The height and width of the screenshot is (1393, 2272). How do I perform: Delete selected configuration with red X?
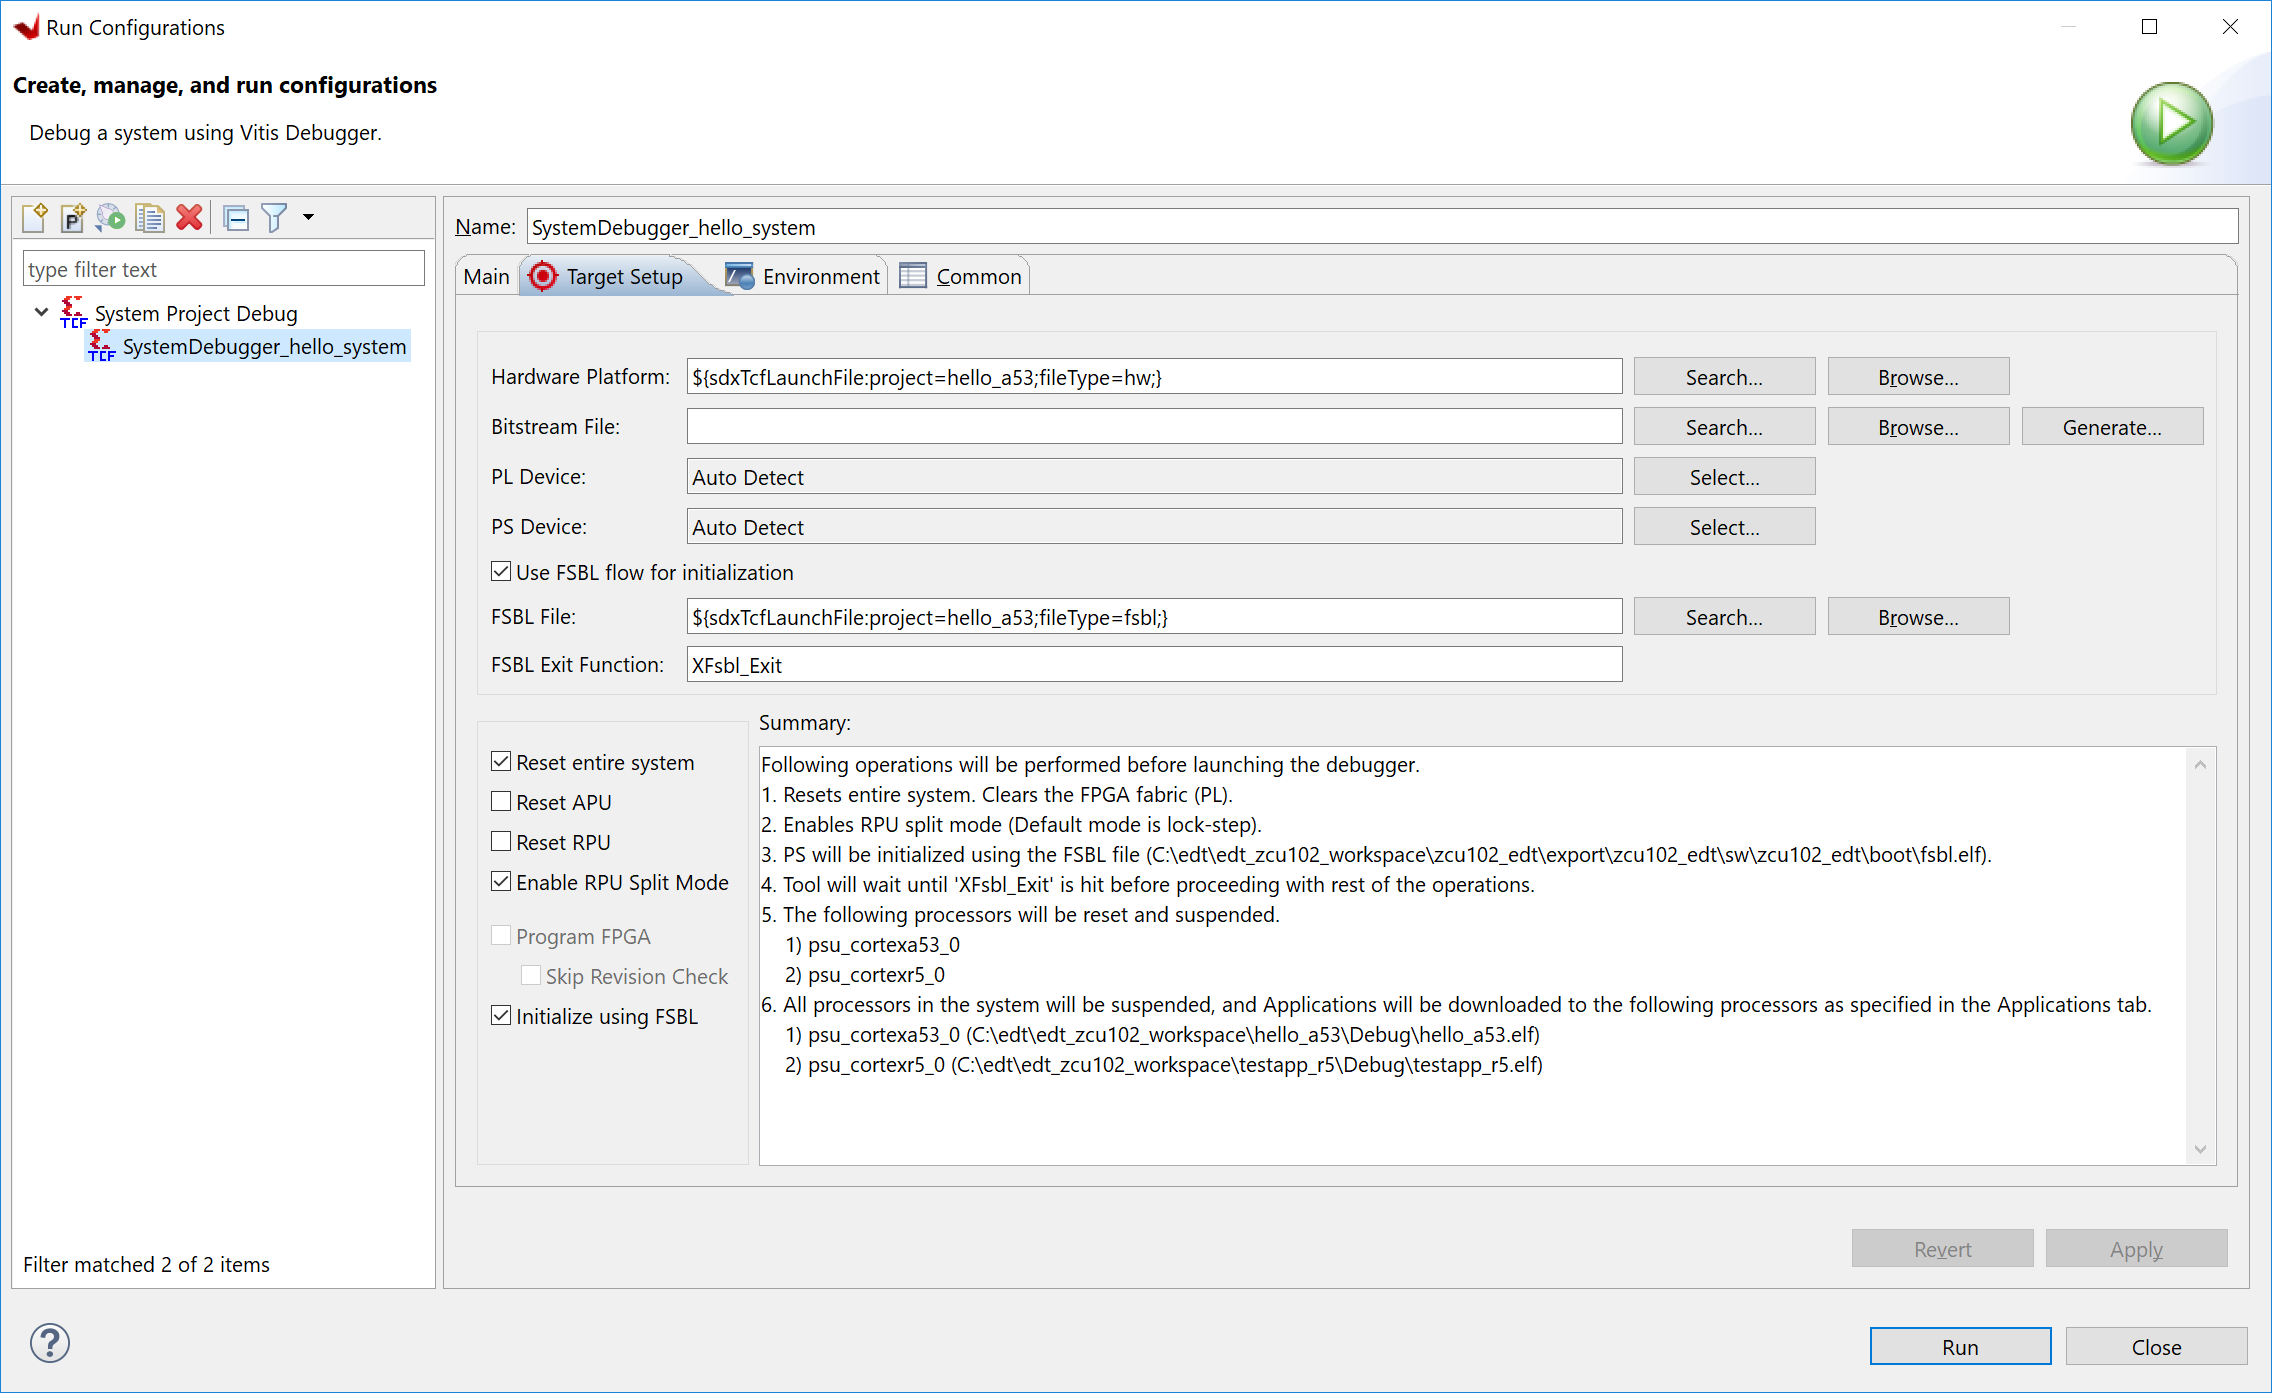click(x=189, y=217)
